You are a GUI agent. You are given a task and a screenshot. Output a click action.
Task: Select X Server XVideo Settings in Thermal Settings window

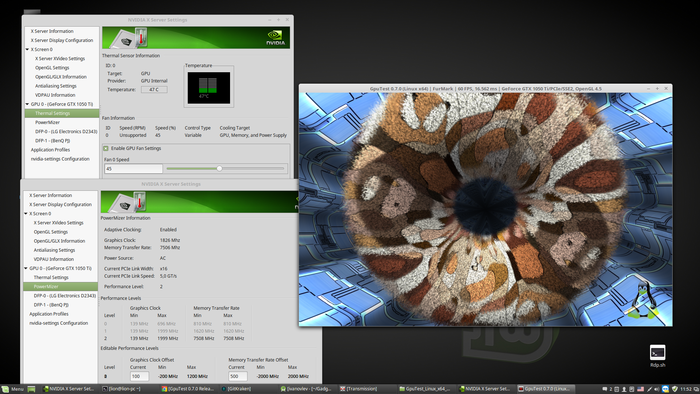(x=60, y=58)
